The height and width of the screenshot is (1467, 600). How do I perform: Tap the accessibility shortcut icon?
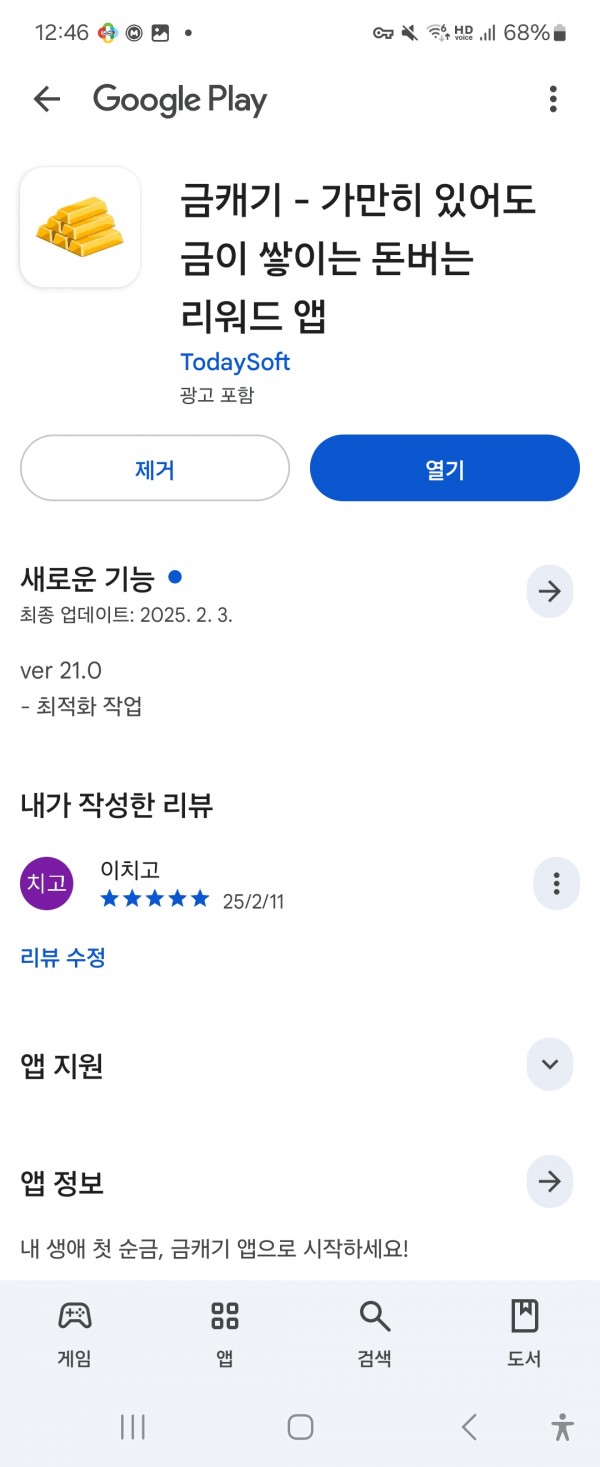click(x=563, y=1427)
